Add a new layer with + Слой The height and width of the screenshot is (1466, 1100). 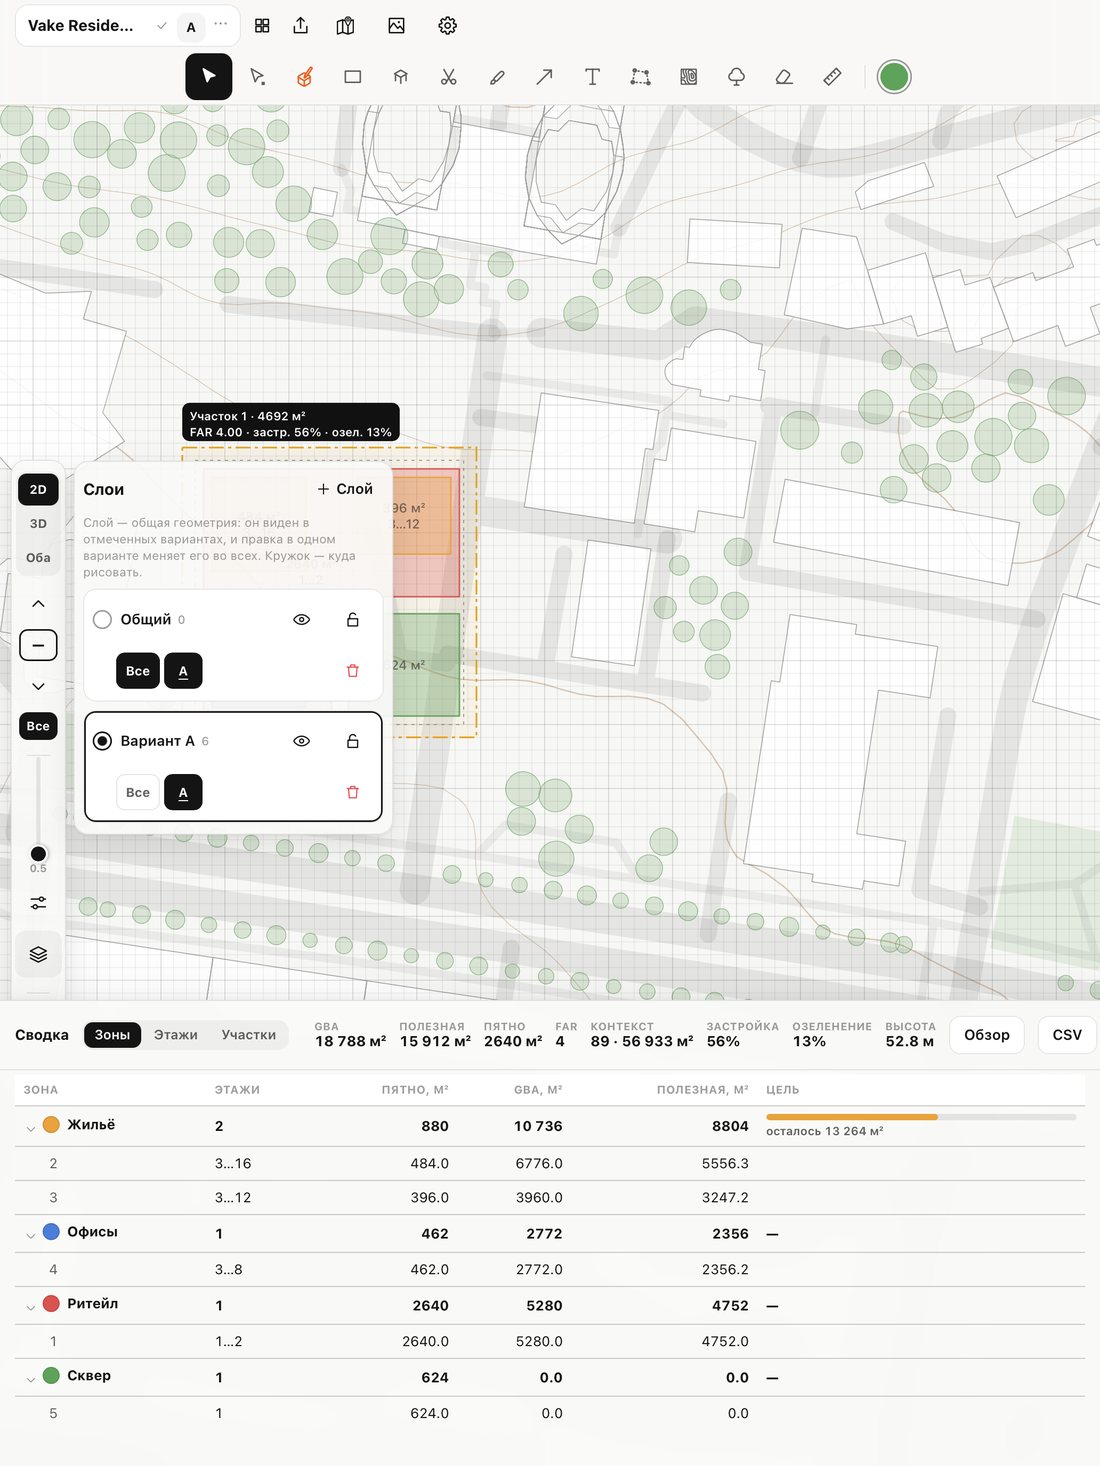pyautogui.click(x=345, y=489)
